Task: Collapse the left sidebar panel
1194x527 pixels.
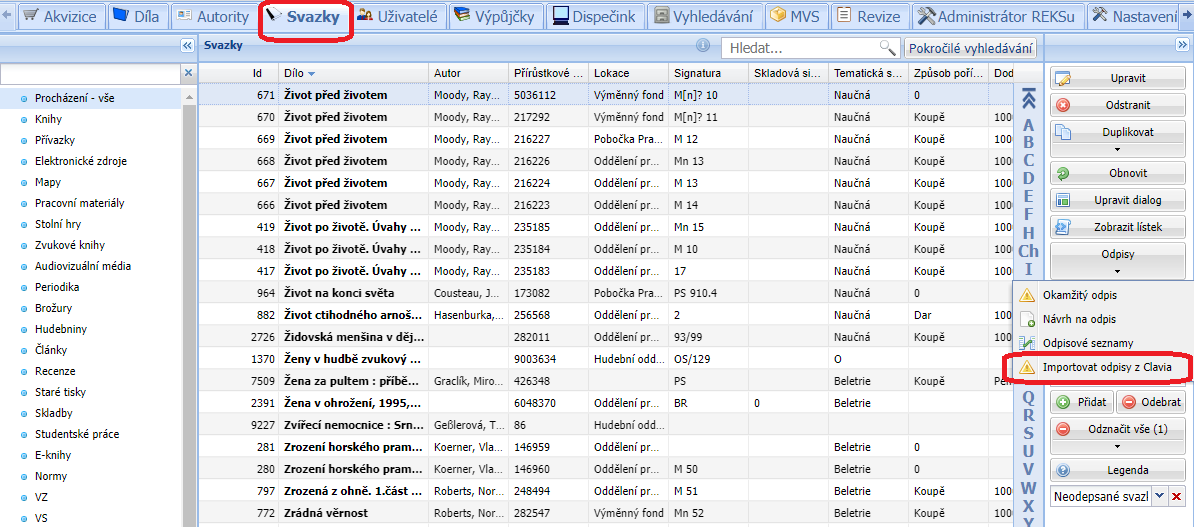Action: coord(187,46)
